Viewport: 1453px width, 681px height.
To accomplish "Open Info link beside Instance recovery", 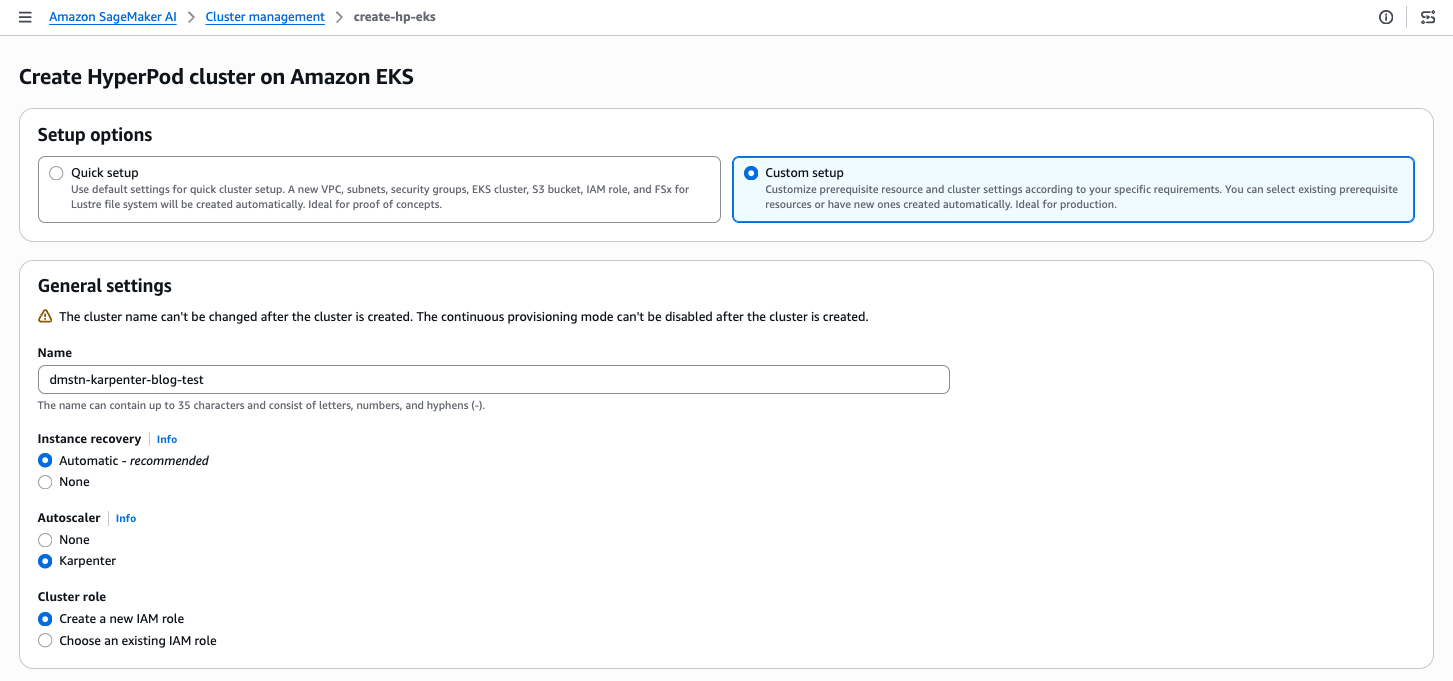I will [167, 439].
